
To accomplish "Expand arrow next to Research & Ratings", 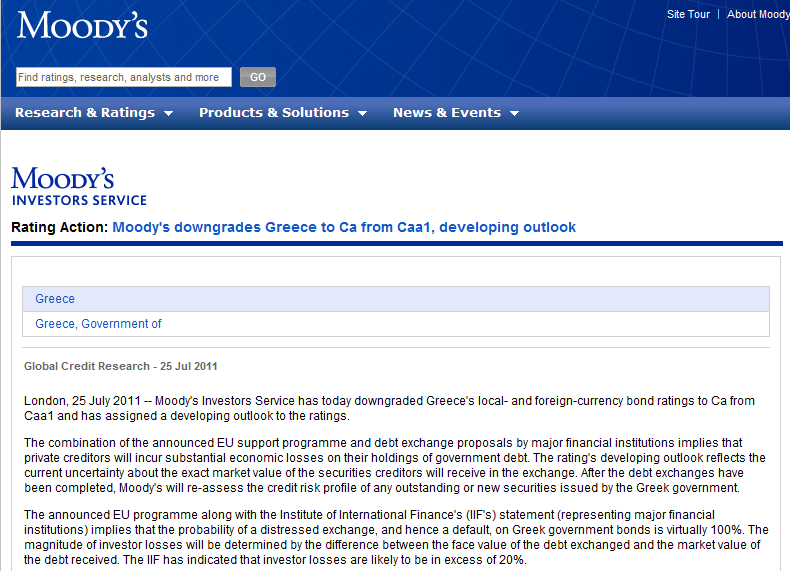I will pyautogui.click(x=168, y=114).
